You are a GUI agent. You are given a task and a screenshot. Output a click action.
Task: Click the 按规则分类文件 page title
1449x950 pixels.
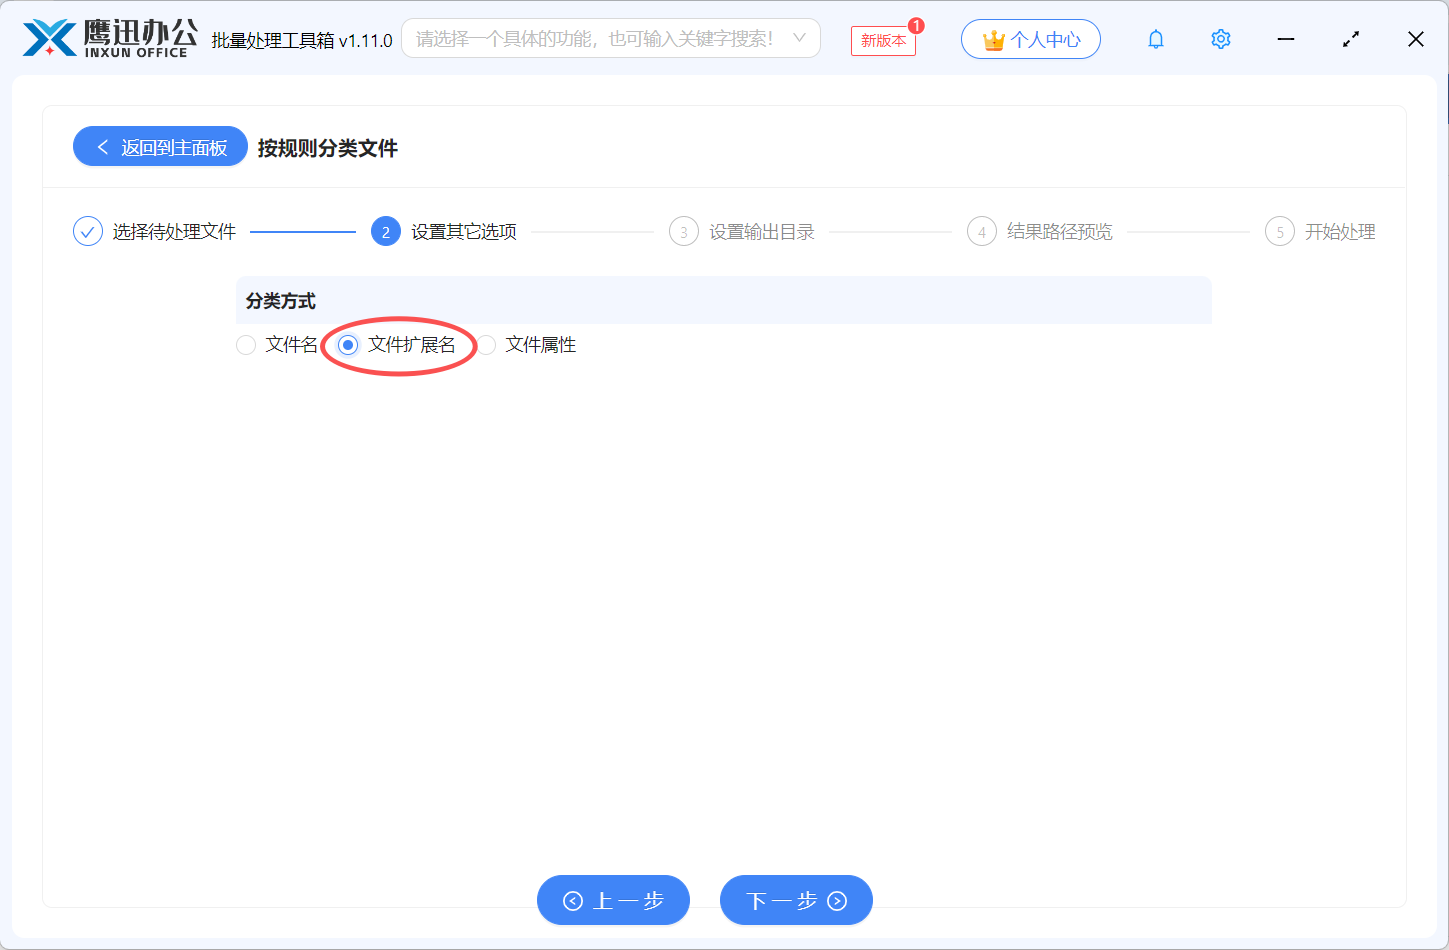[x=328, y=148]
